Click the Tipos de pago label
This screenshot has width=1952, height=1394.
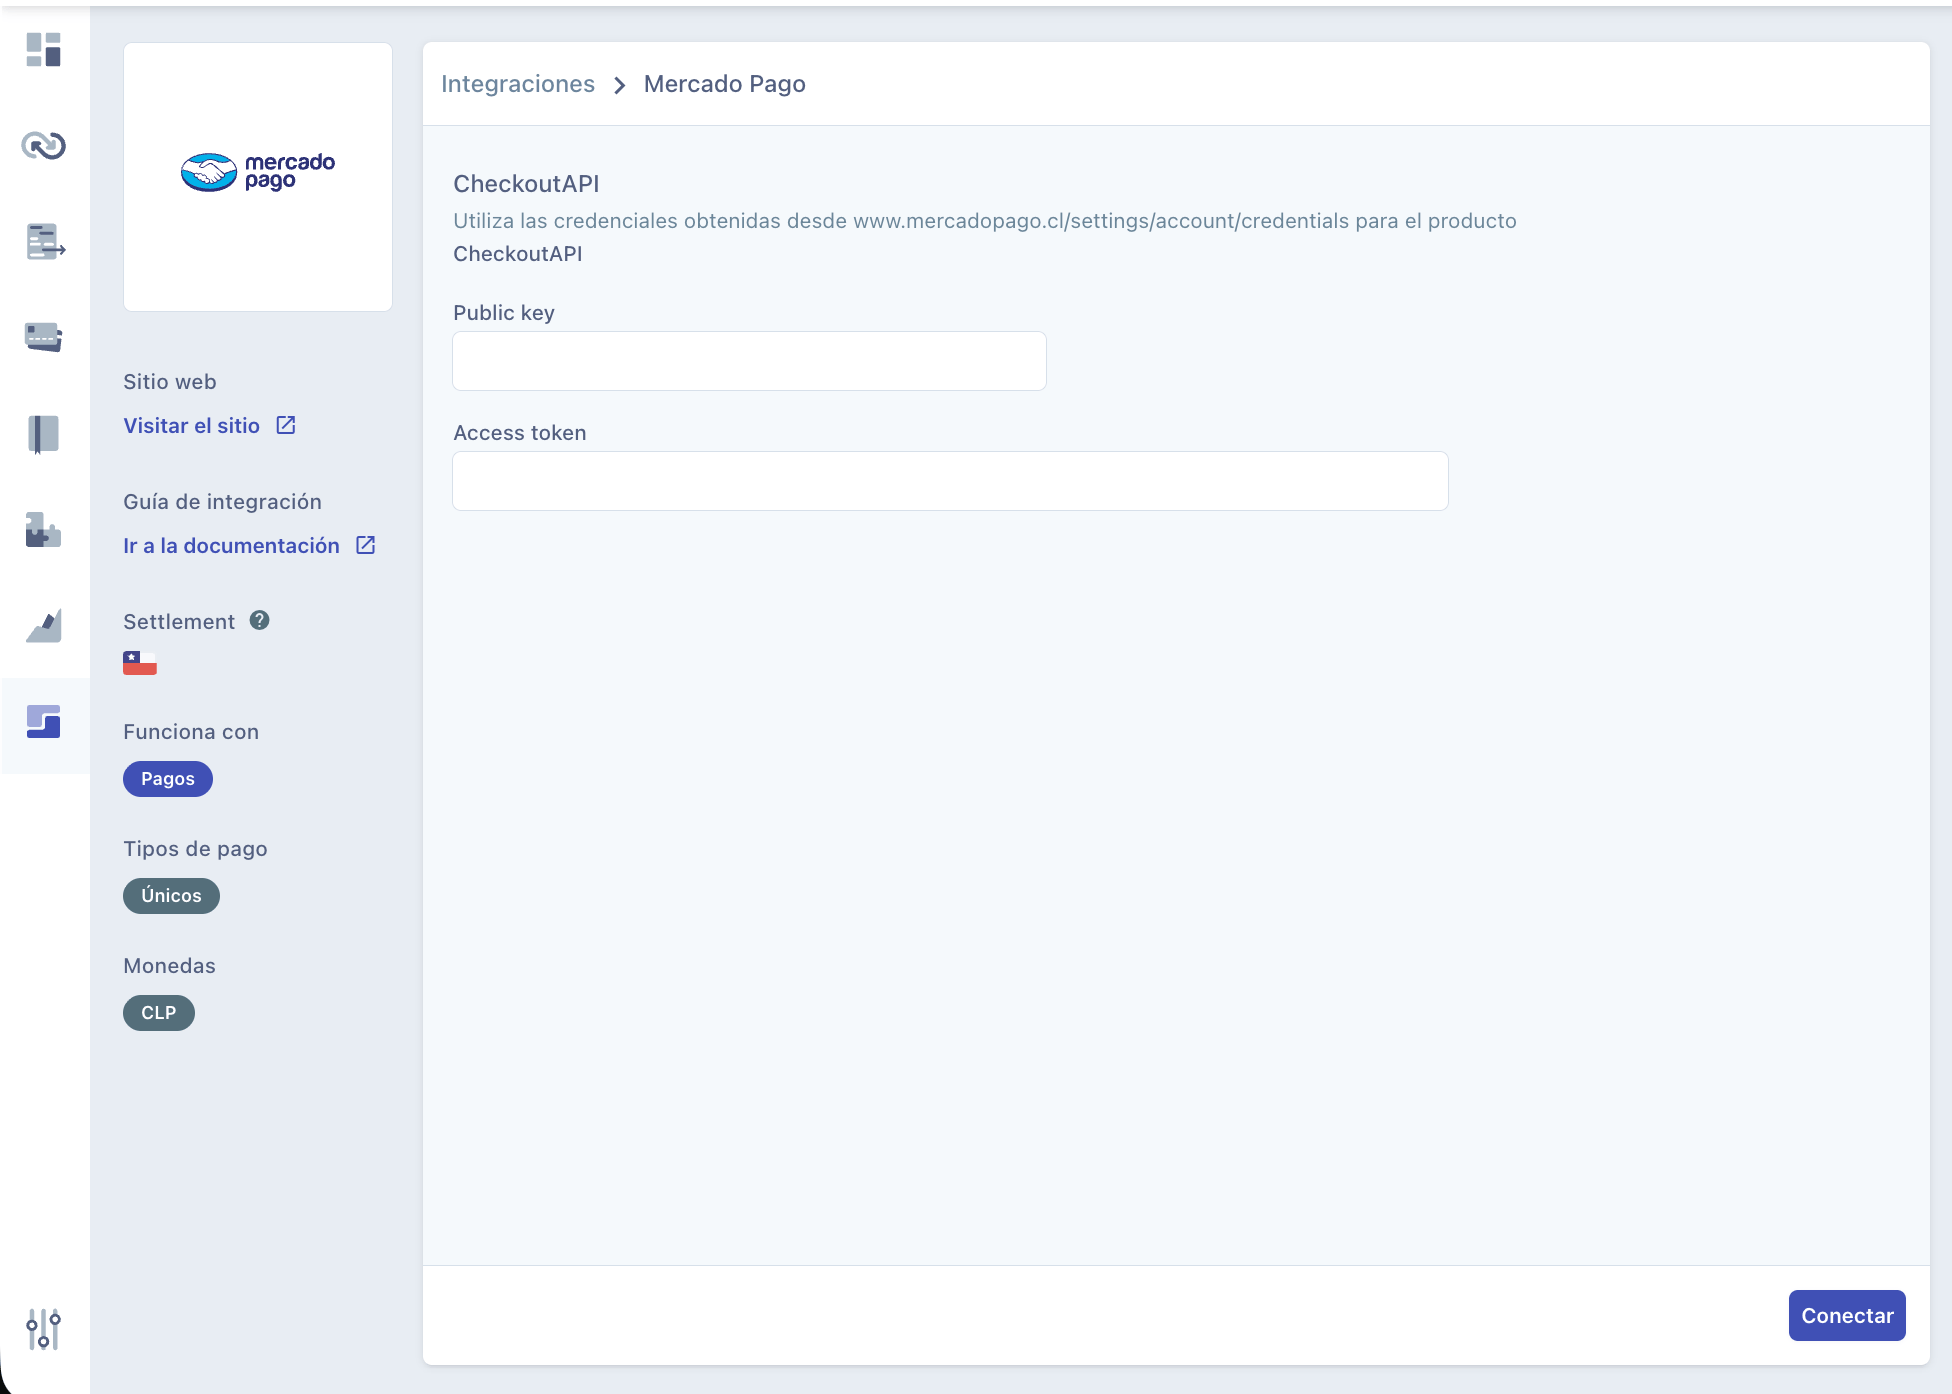[x=195, y=849]
